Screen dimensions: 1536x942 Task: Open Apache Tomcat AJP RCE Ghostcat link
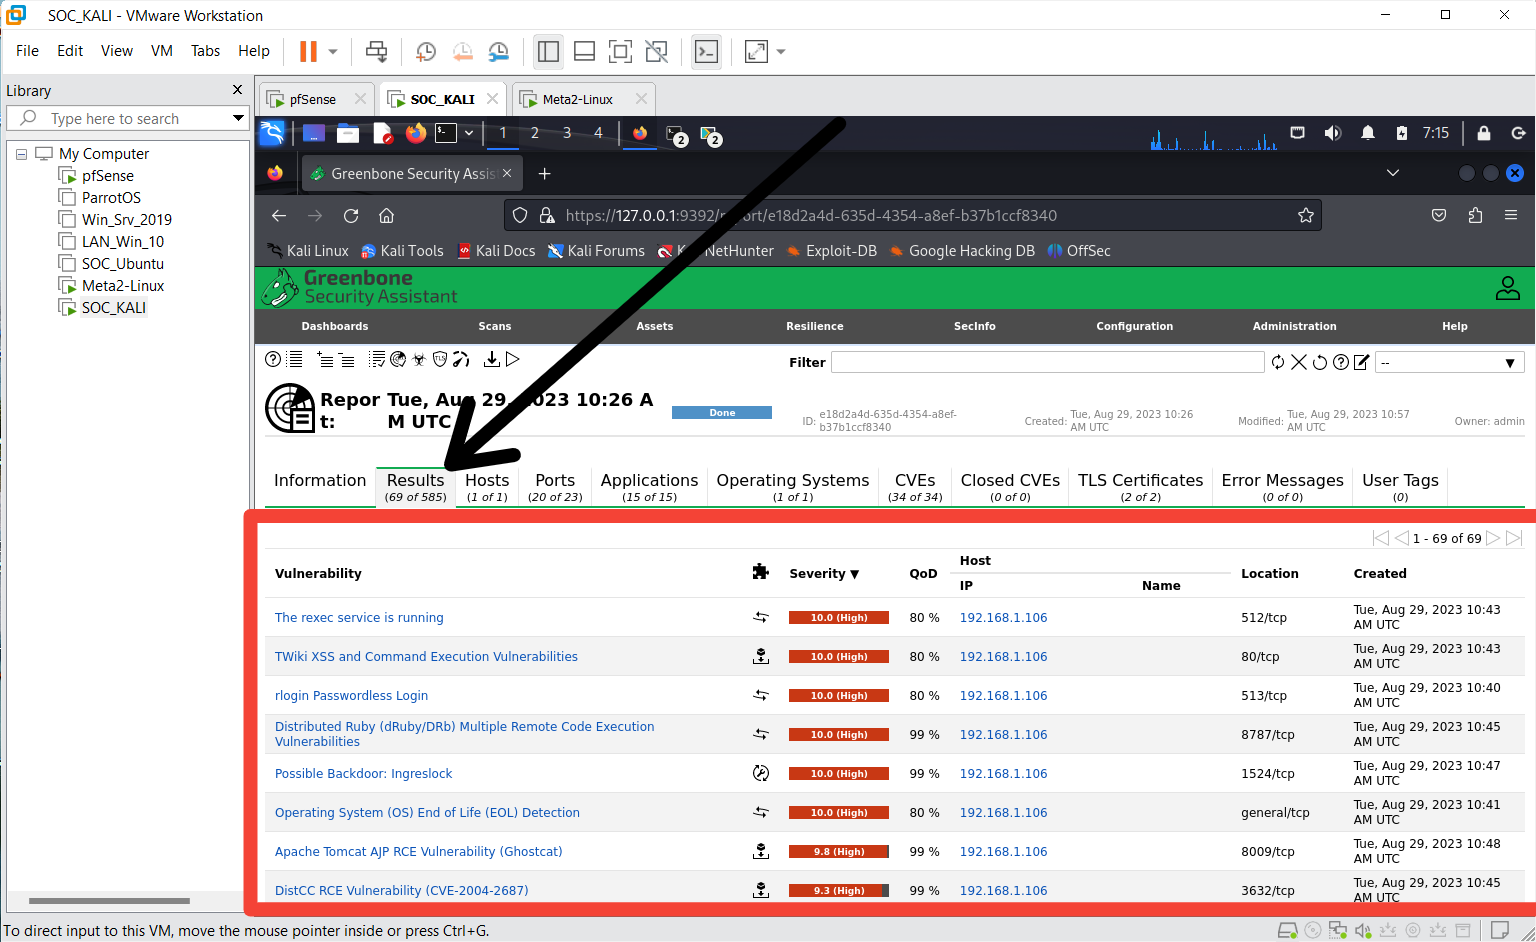pyautogui.click(x=419, y=852)
